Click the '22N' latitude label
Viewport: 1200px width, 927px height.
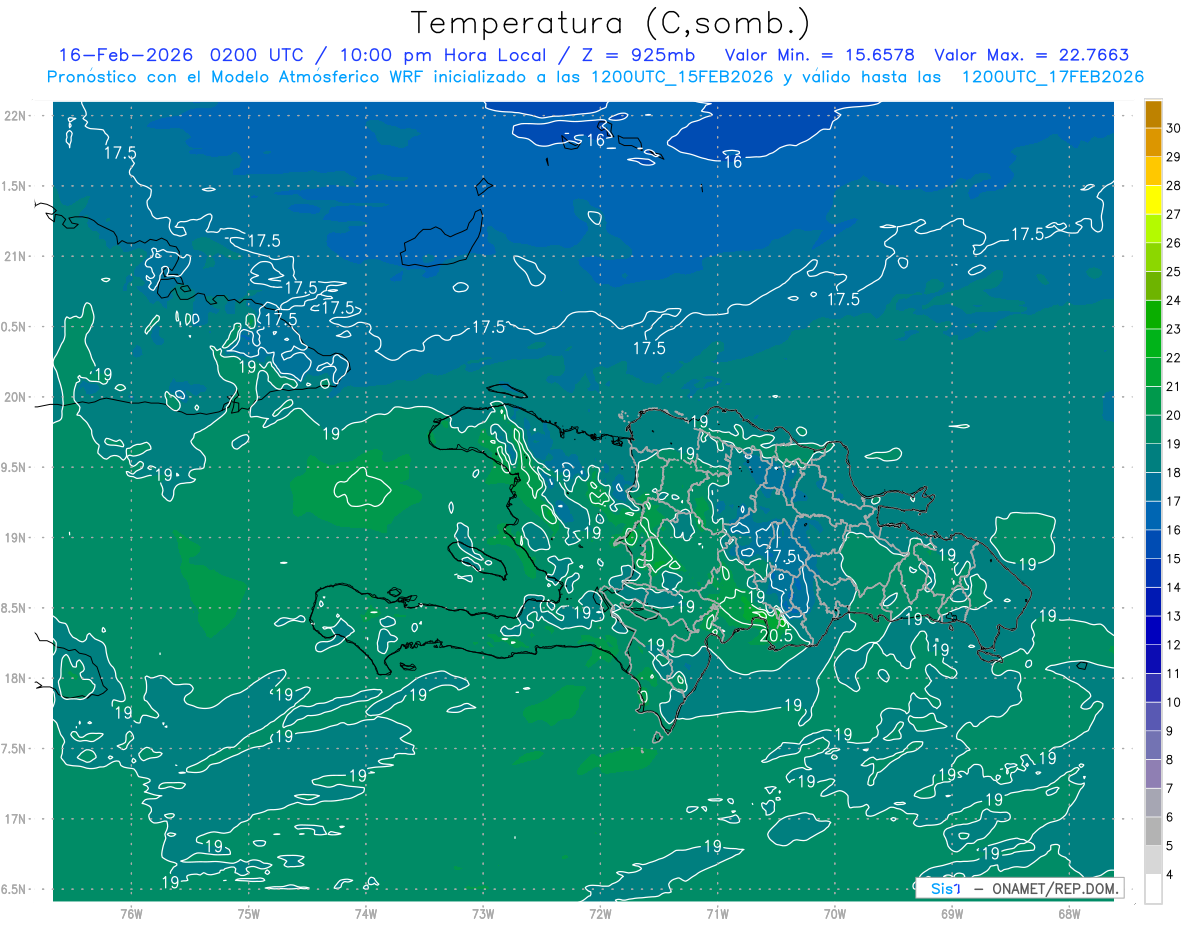pyautogui.click(x=17, y=116)
